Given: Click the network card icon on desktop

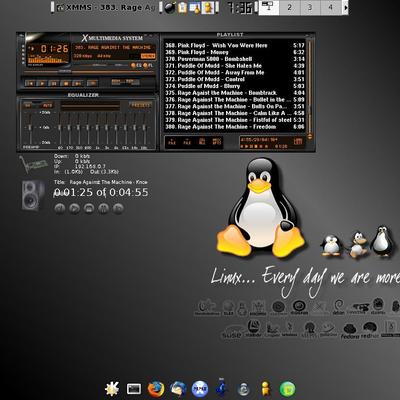Looking at the screenshot, I should coord(33,164).
